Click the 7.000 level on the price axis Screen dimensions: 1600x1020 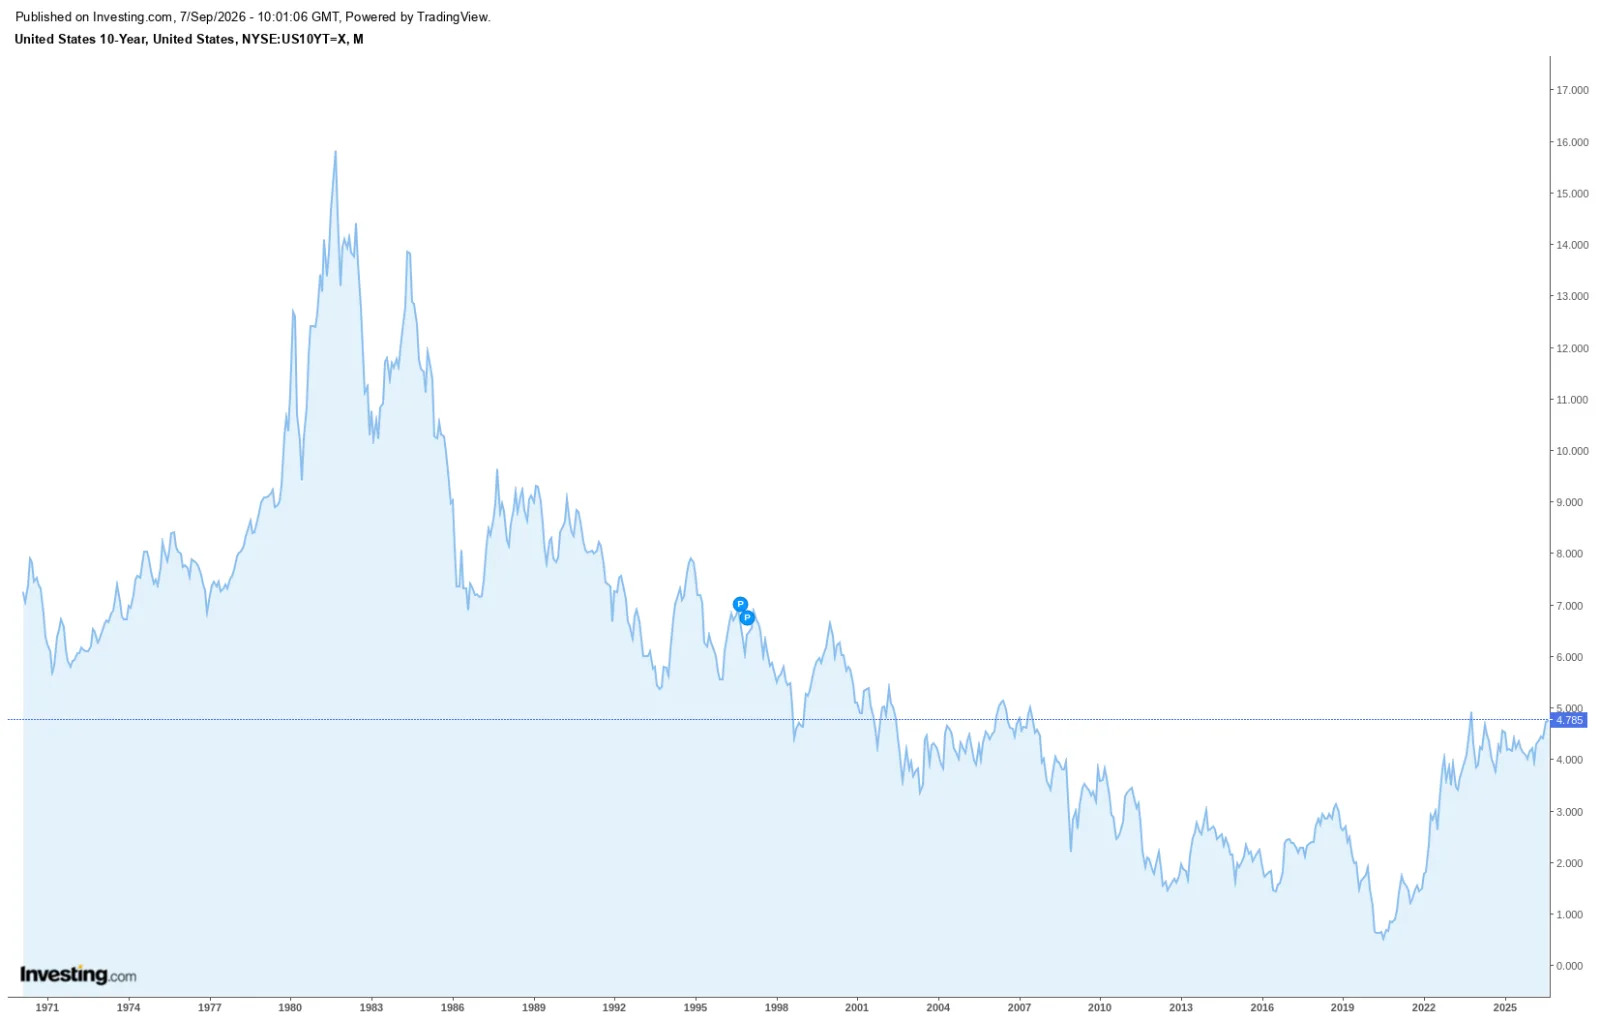(1569, 606)
